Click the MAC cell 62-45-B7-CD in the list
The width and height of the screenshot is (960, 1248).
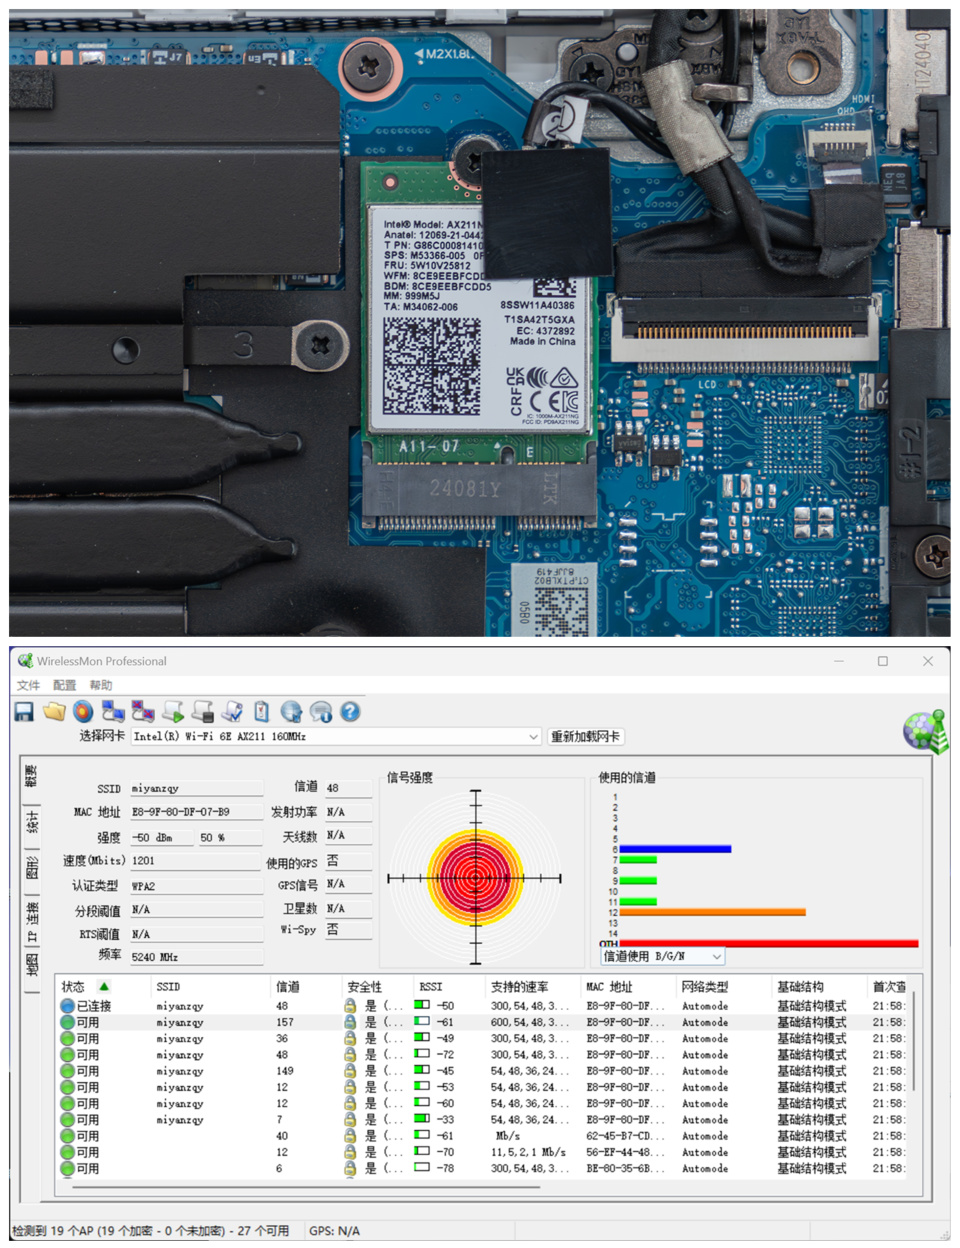tap(623, 1135)
